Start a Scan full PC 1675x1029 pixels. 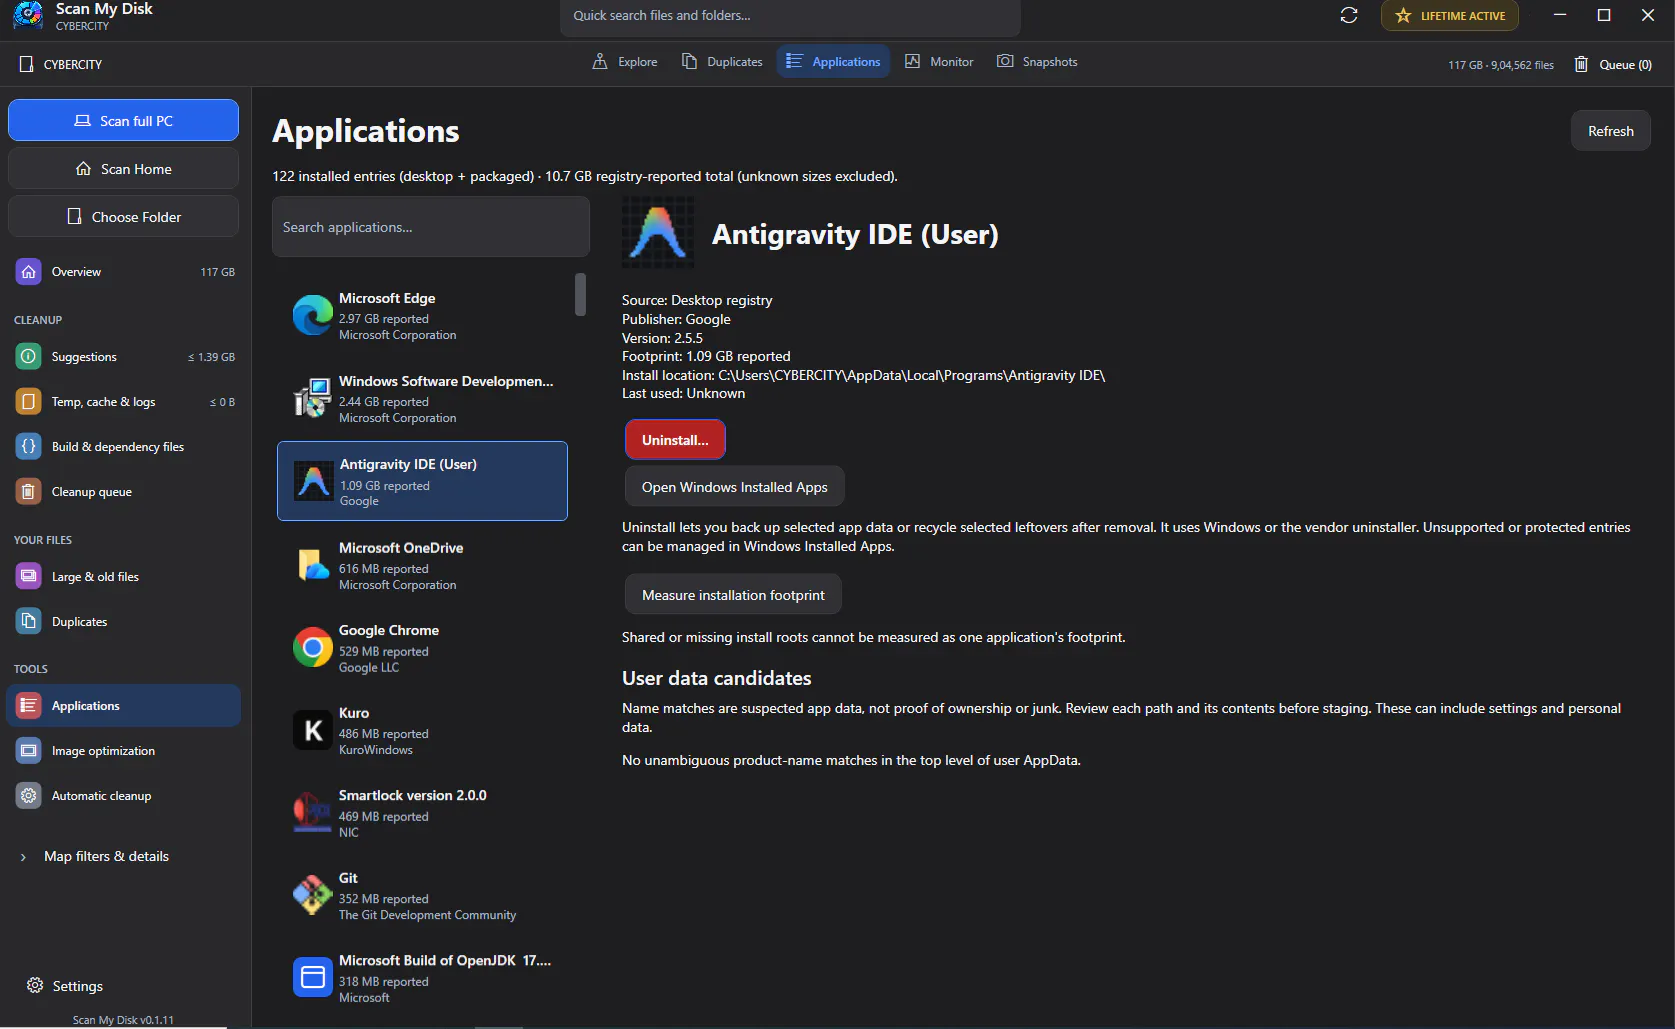(123, 120)
